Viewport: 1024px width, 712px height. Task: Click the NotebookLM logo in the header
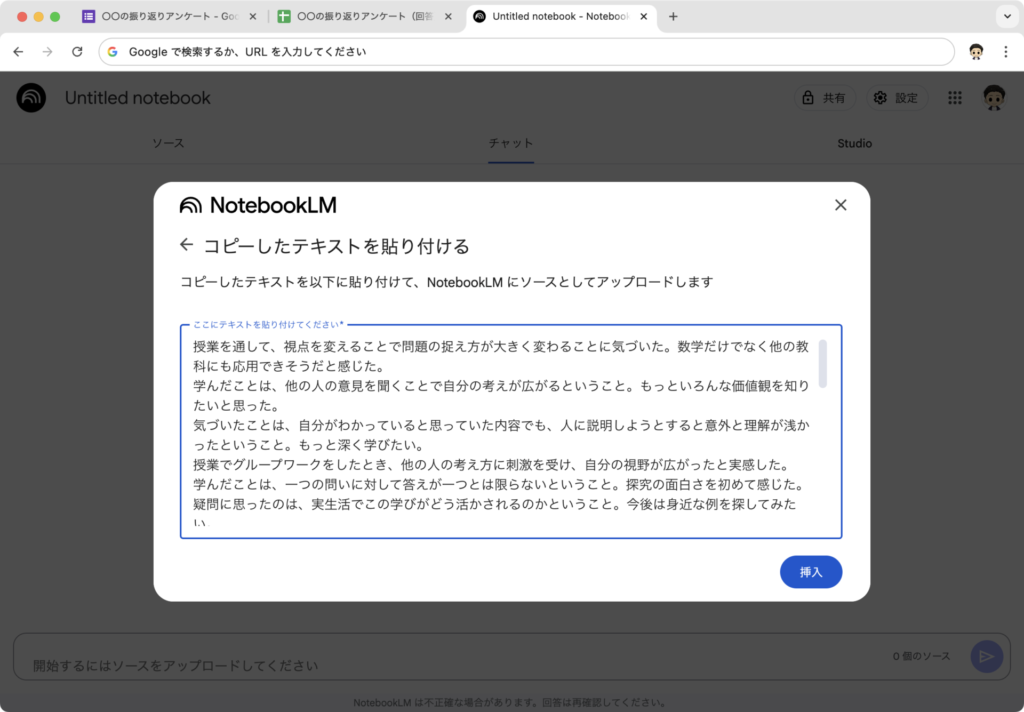(31, 98)
